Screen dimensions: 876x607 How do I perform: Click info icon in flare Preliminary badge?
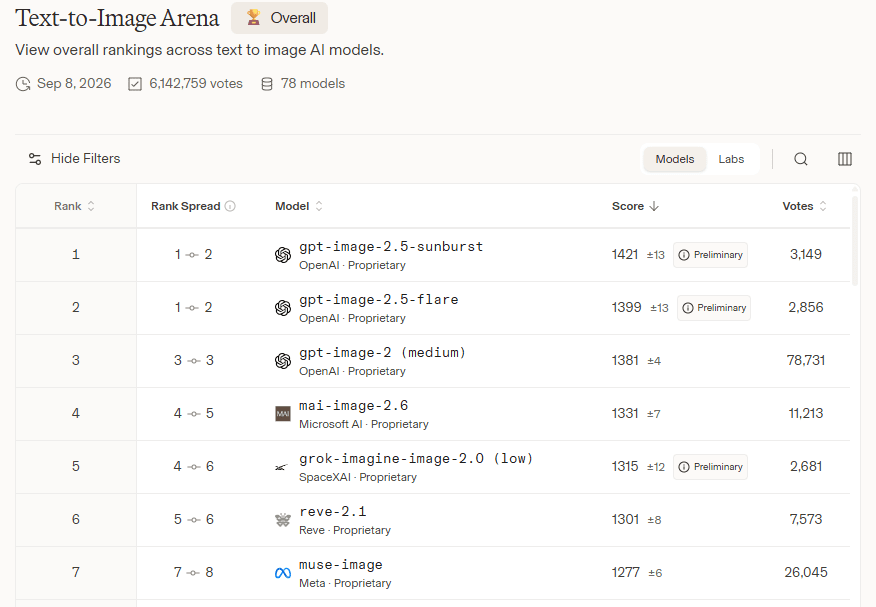point(688,308)
